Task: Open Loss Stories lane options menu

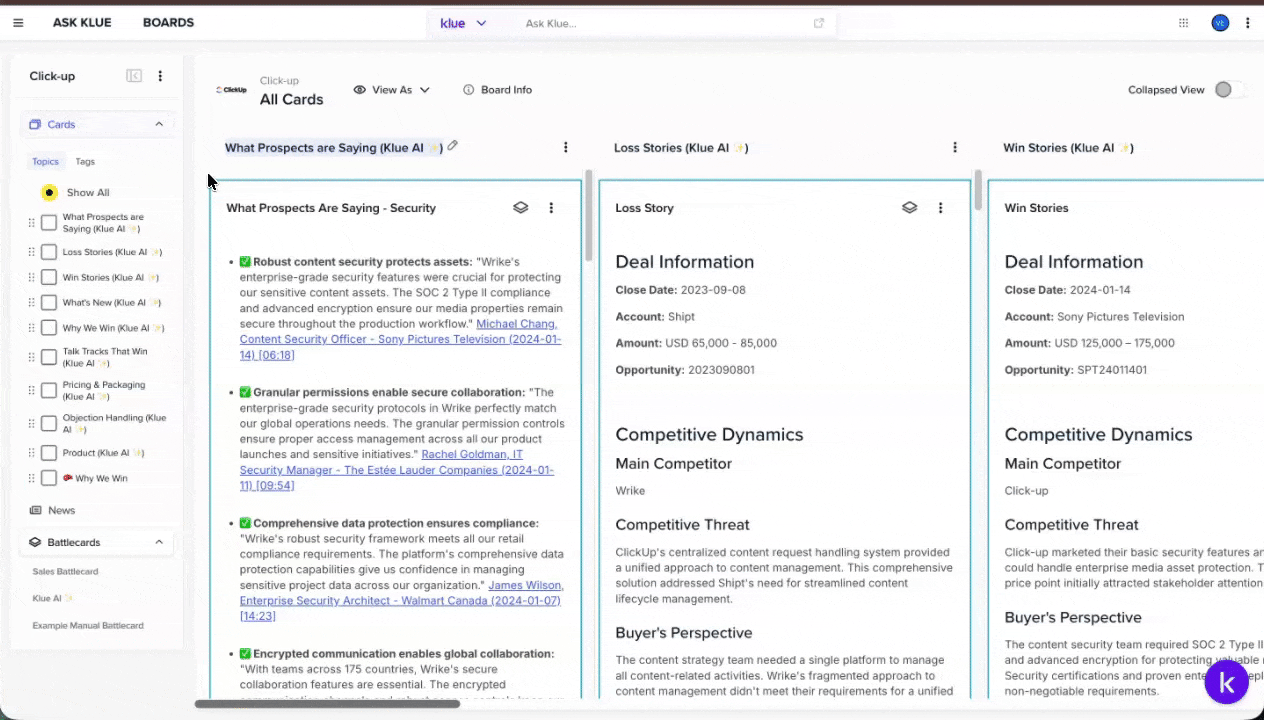Action: pyautogui.click(x=955, y=147)
